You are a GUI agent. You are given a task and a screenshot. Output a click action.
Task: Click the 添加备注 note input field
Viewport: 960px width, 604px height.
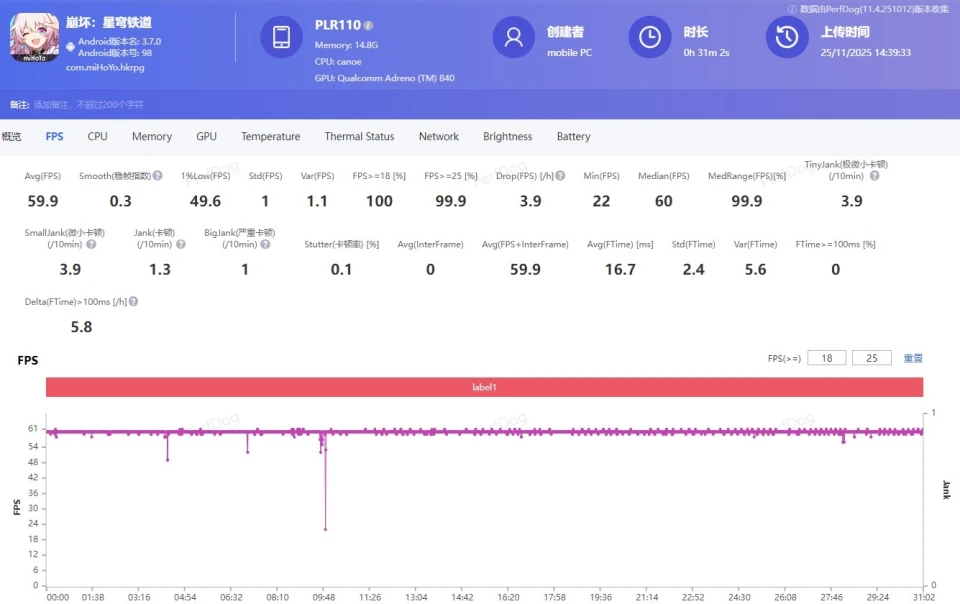[88, 104]
